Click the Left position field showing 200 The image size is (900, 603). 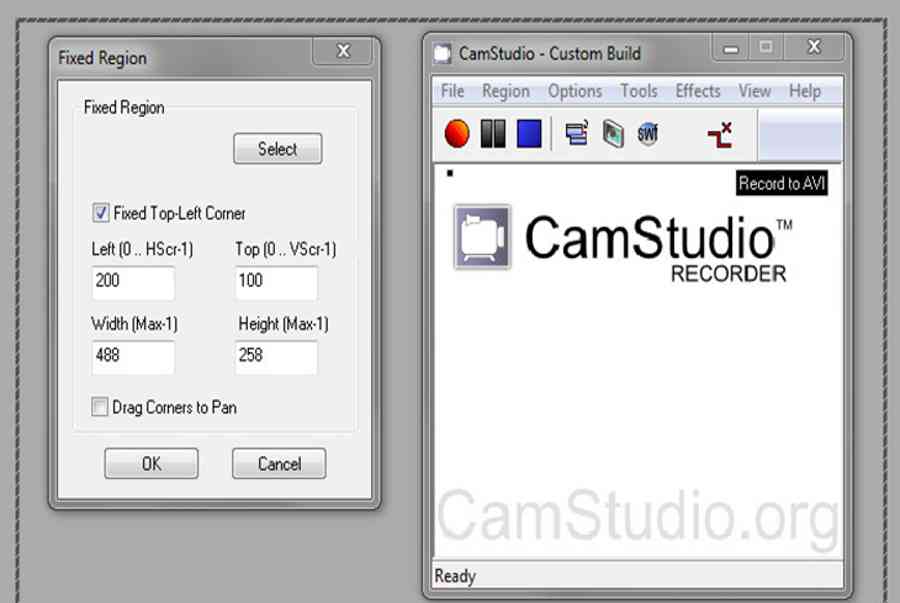[133, 282]
